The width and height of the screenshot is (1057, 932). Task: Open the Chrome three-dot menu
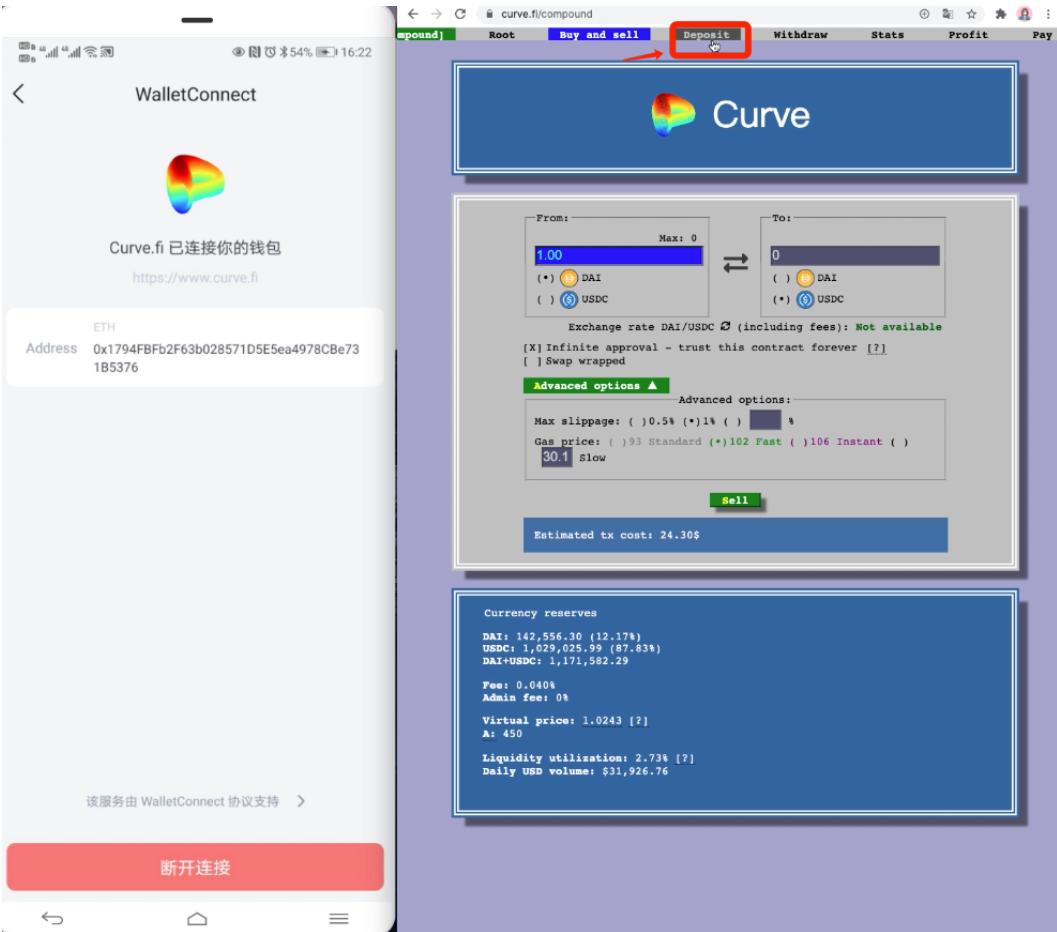1047,14
